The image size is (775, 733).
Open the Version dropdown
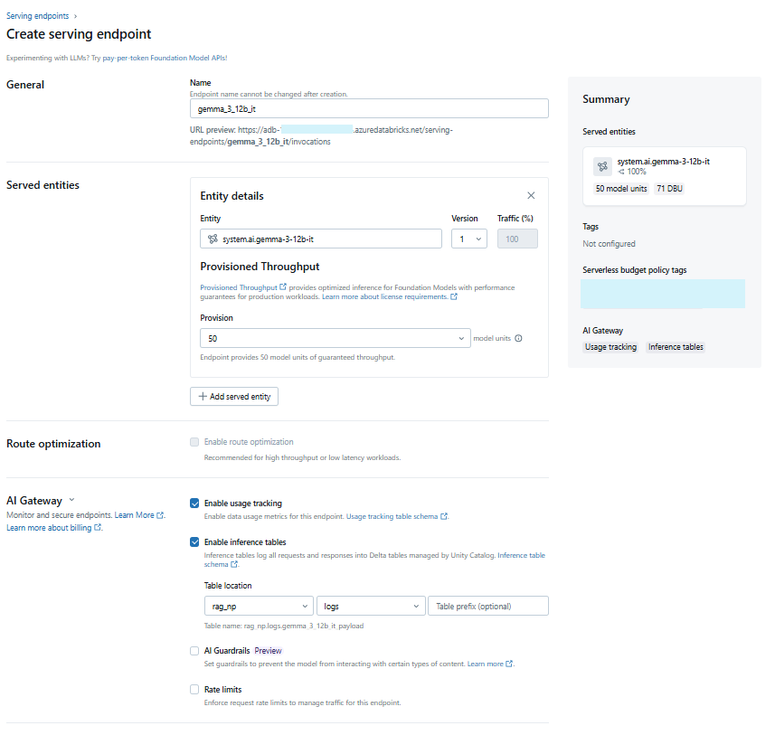tap(468, 239)
